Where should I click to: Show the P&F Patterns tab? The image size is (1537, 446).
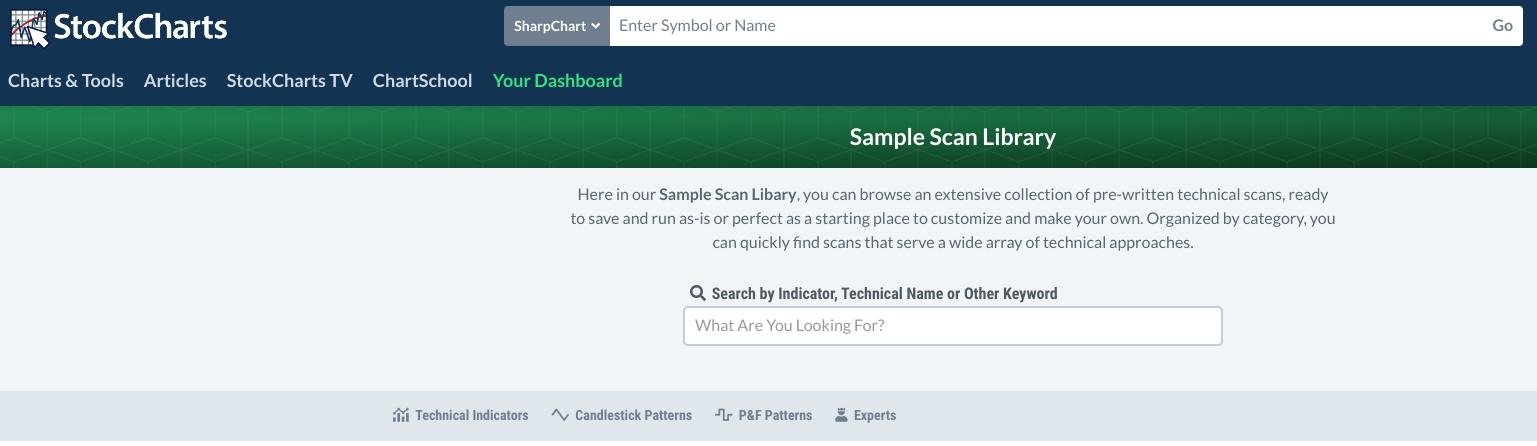click(x=775, y=415)
